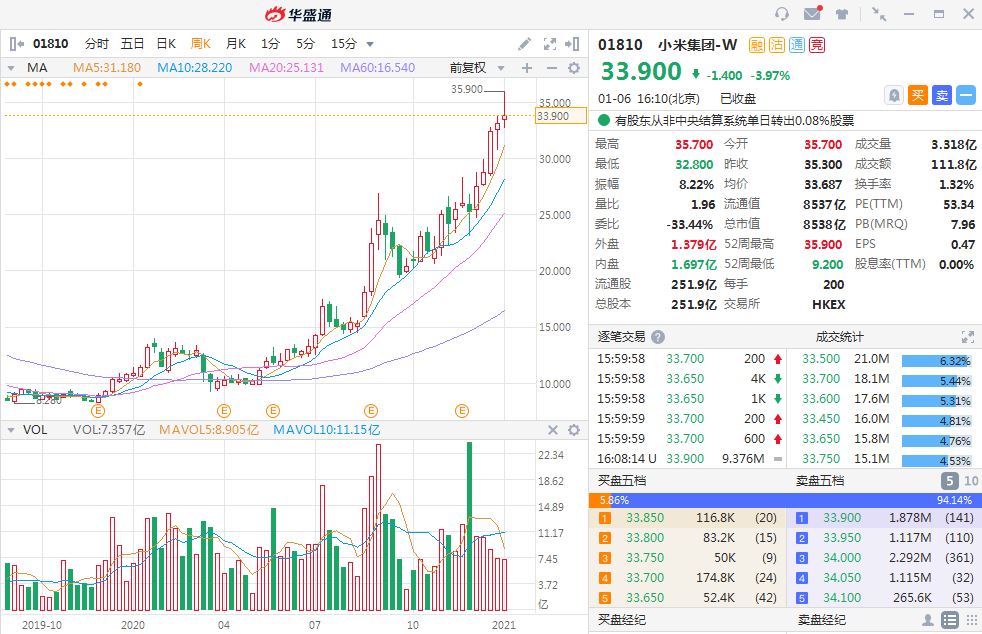982x634 pixels.
Task: Click the shareholder transfer news notice
Action: coord(734,120)
